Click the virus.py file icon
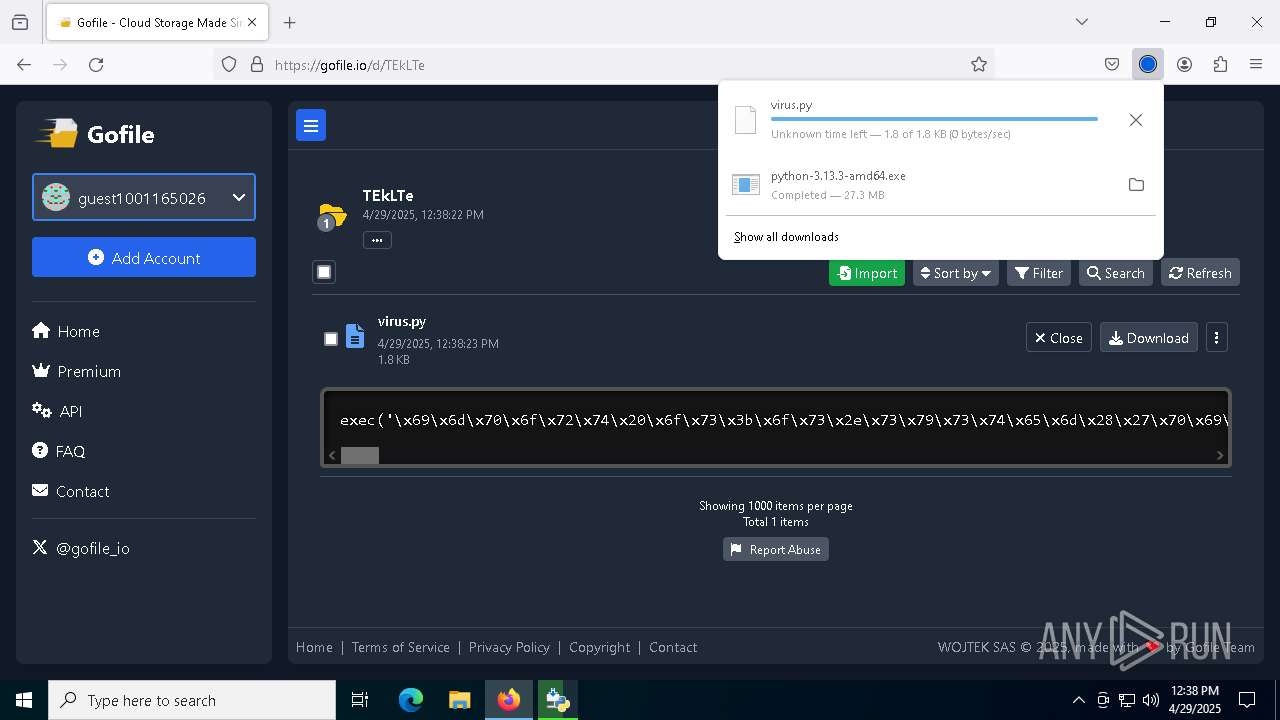 pos(355,336)
